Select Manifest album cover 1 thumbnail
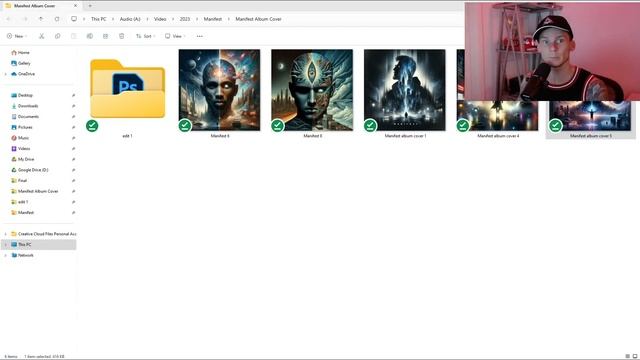The height and width of the screenshot is (360, 640). 405,90
